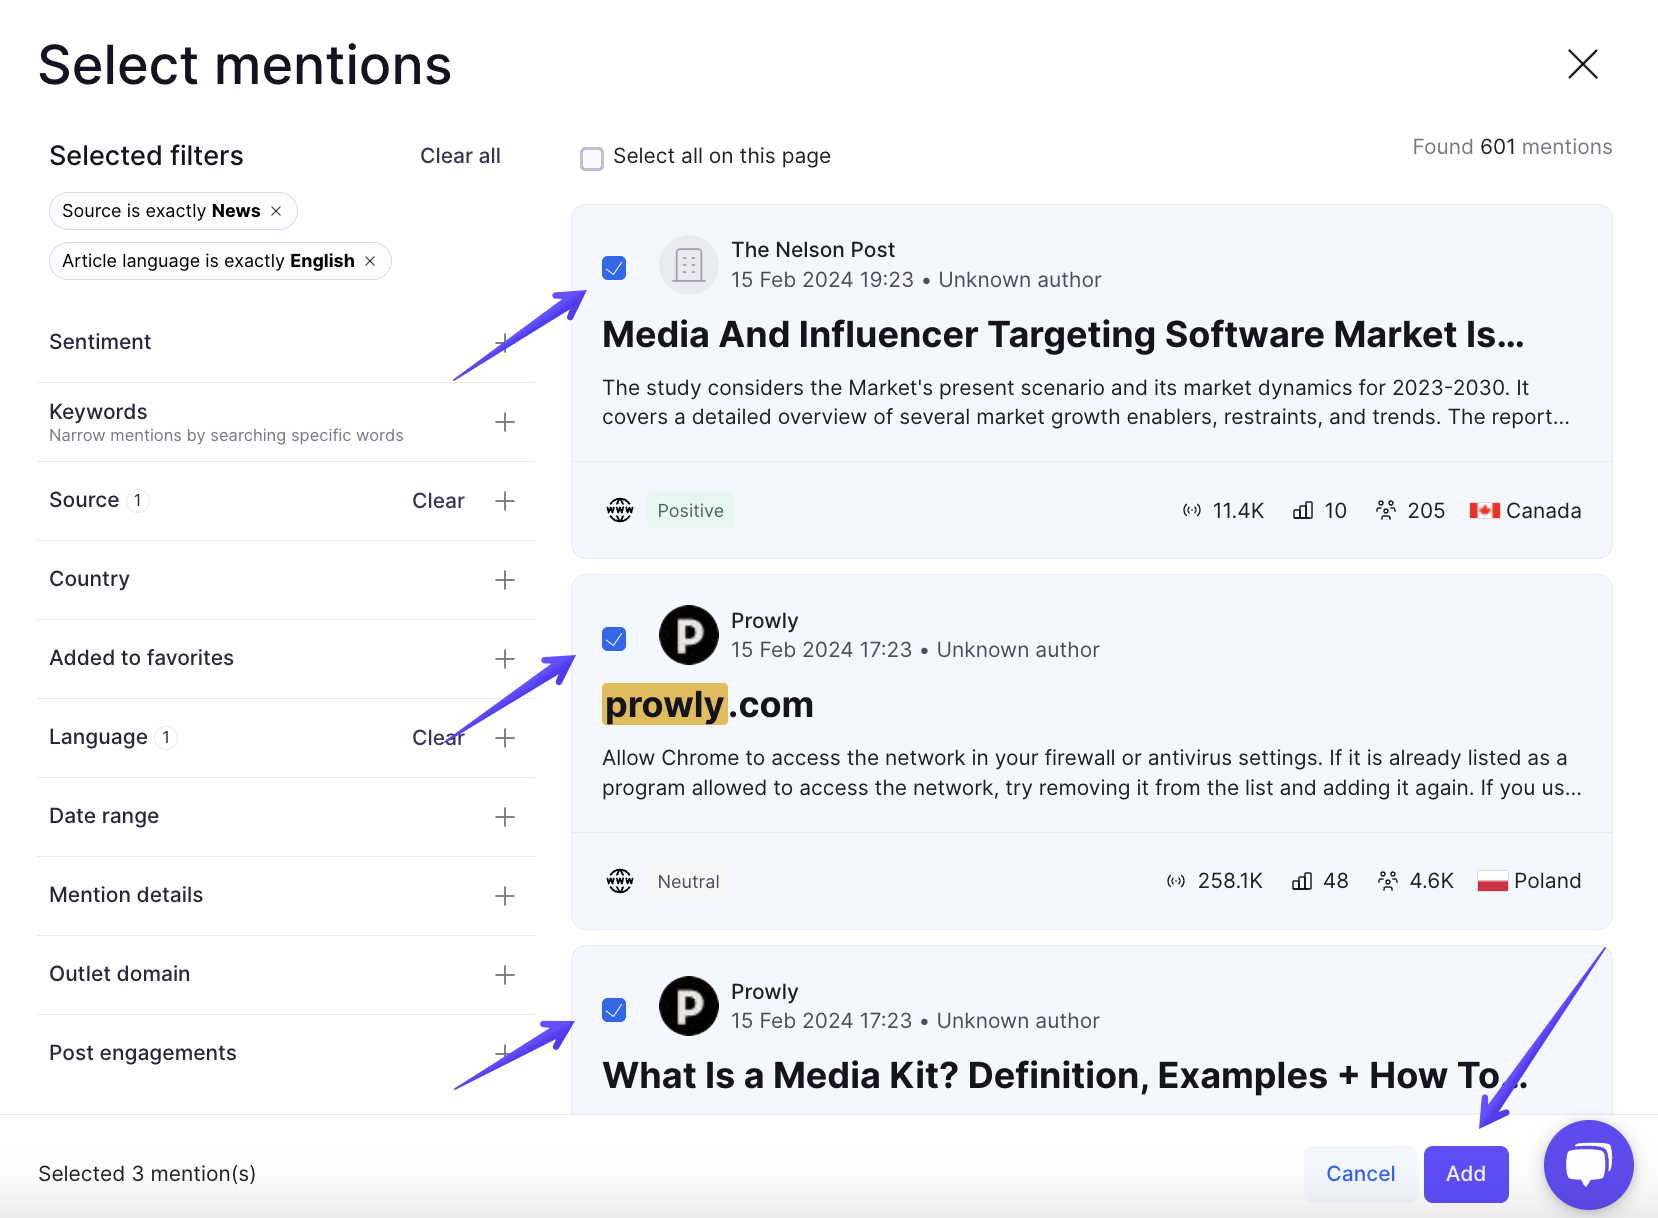Click the Canada flag icon
The width and height of the screenshot is (1658, 1218).
pyautogui.click(x=1484, y=510)
